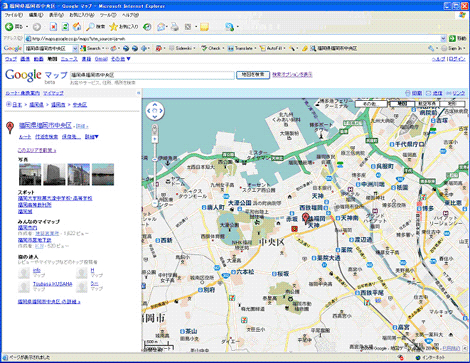Screen dimensions: 470x363
Task: Reload the page with the Refresh icon
Action: tap(65, 27)
